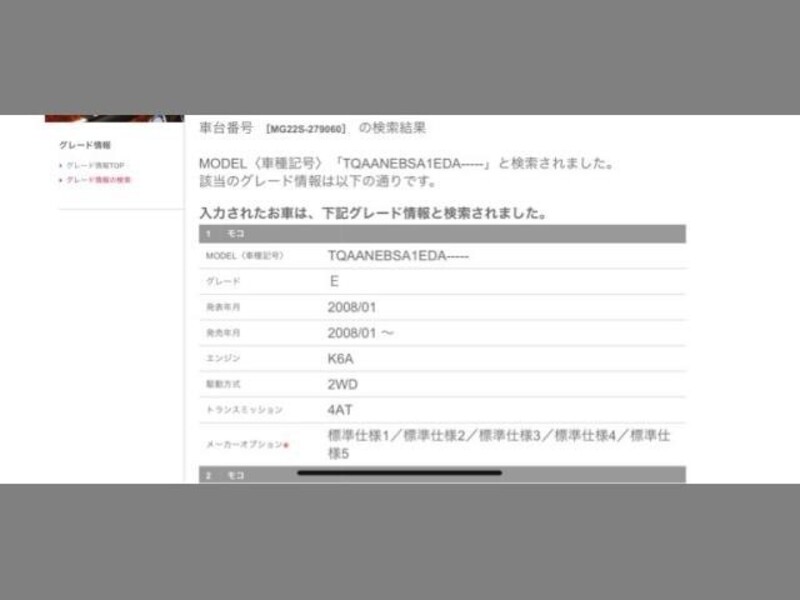The height and width of the screenshot is (600, 800).
Task: Click the グレード情報 sidebar heading
Action: point(85,145)
